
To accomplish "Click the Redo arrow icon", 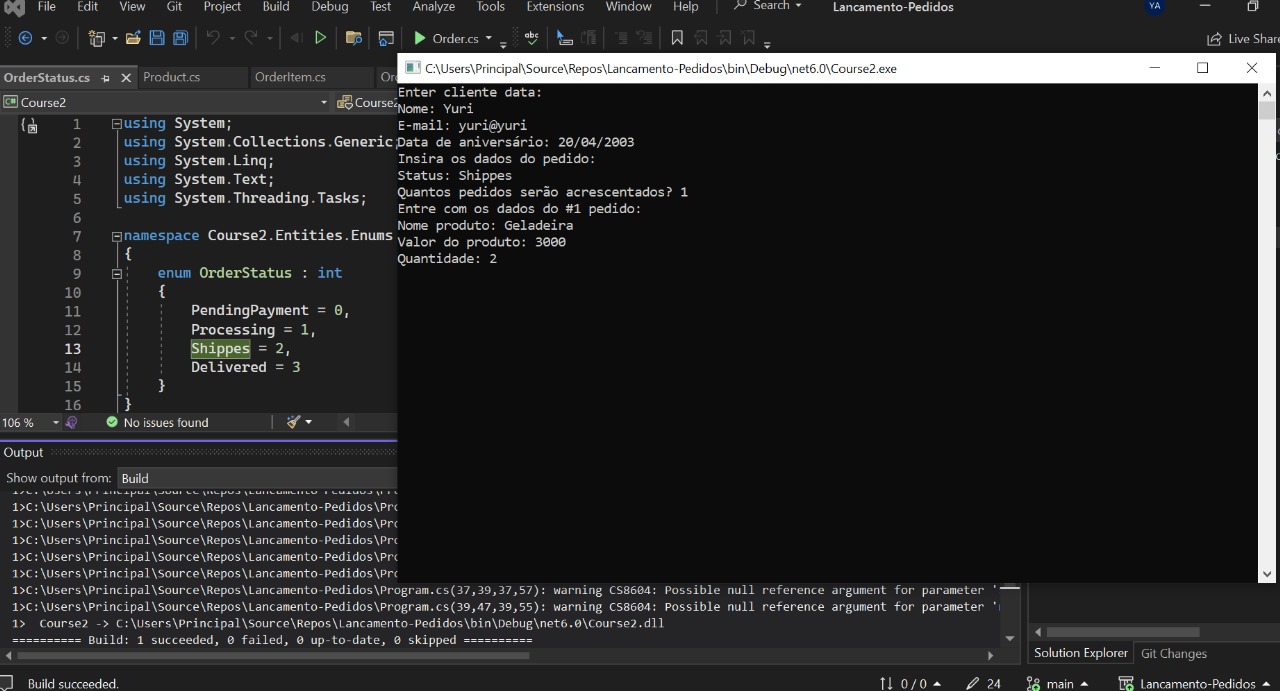I will click(251, 38).
